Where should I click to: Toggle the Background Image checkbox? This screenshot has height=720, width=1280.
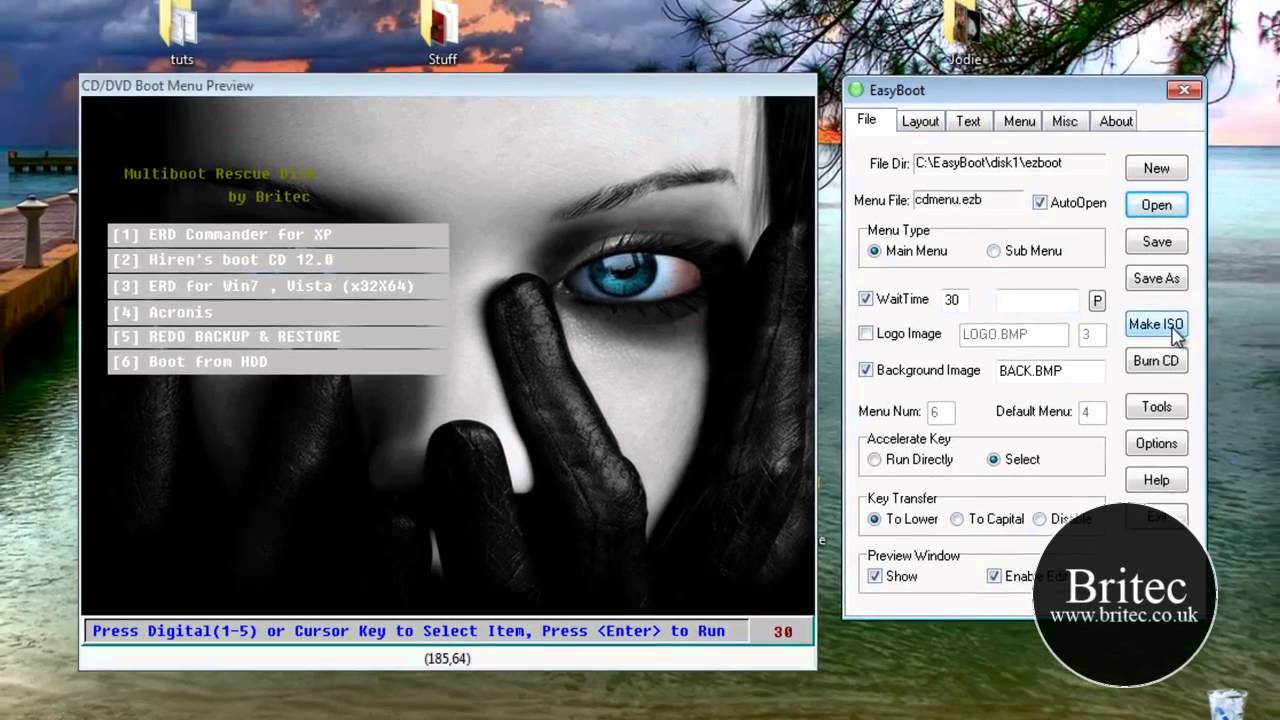tap(866, 370)
